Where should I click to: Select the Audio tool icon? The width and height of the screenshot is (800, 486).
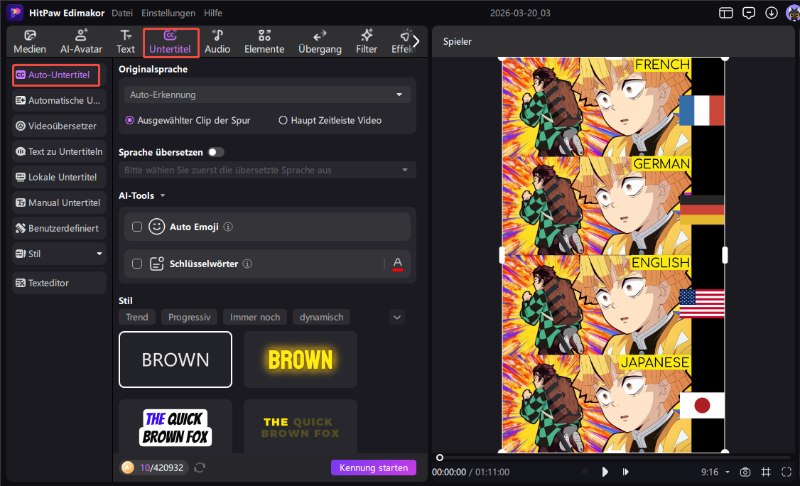click(x=217, y=41)
